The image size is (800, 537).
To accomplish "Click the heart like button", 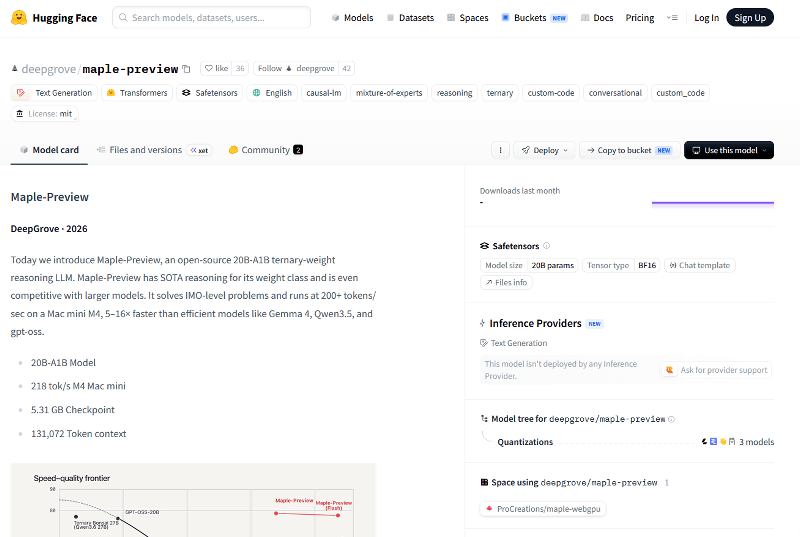I will (216, 68).
